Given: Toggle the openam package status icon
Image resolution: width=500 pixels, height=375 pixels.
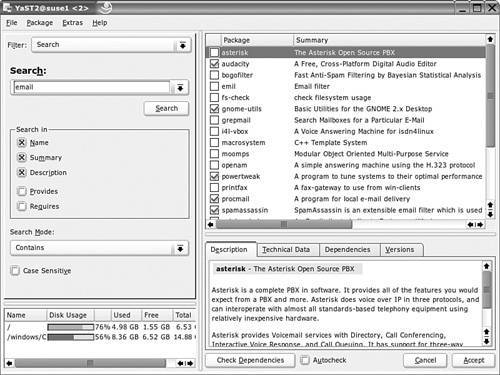Looking at the screenshot, I should [x=214, y=165].
